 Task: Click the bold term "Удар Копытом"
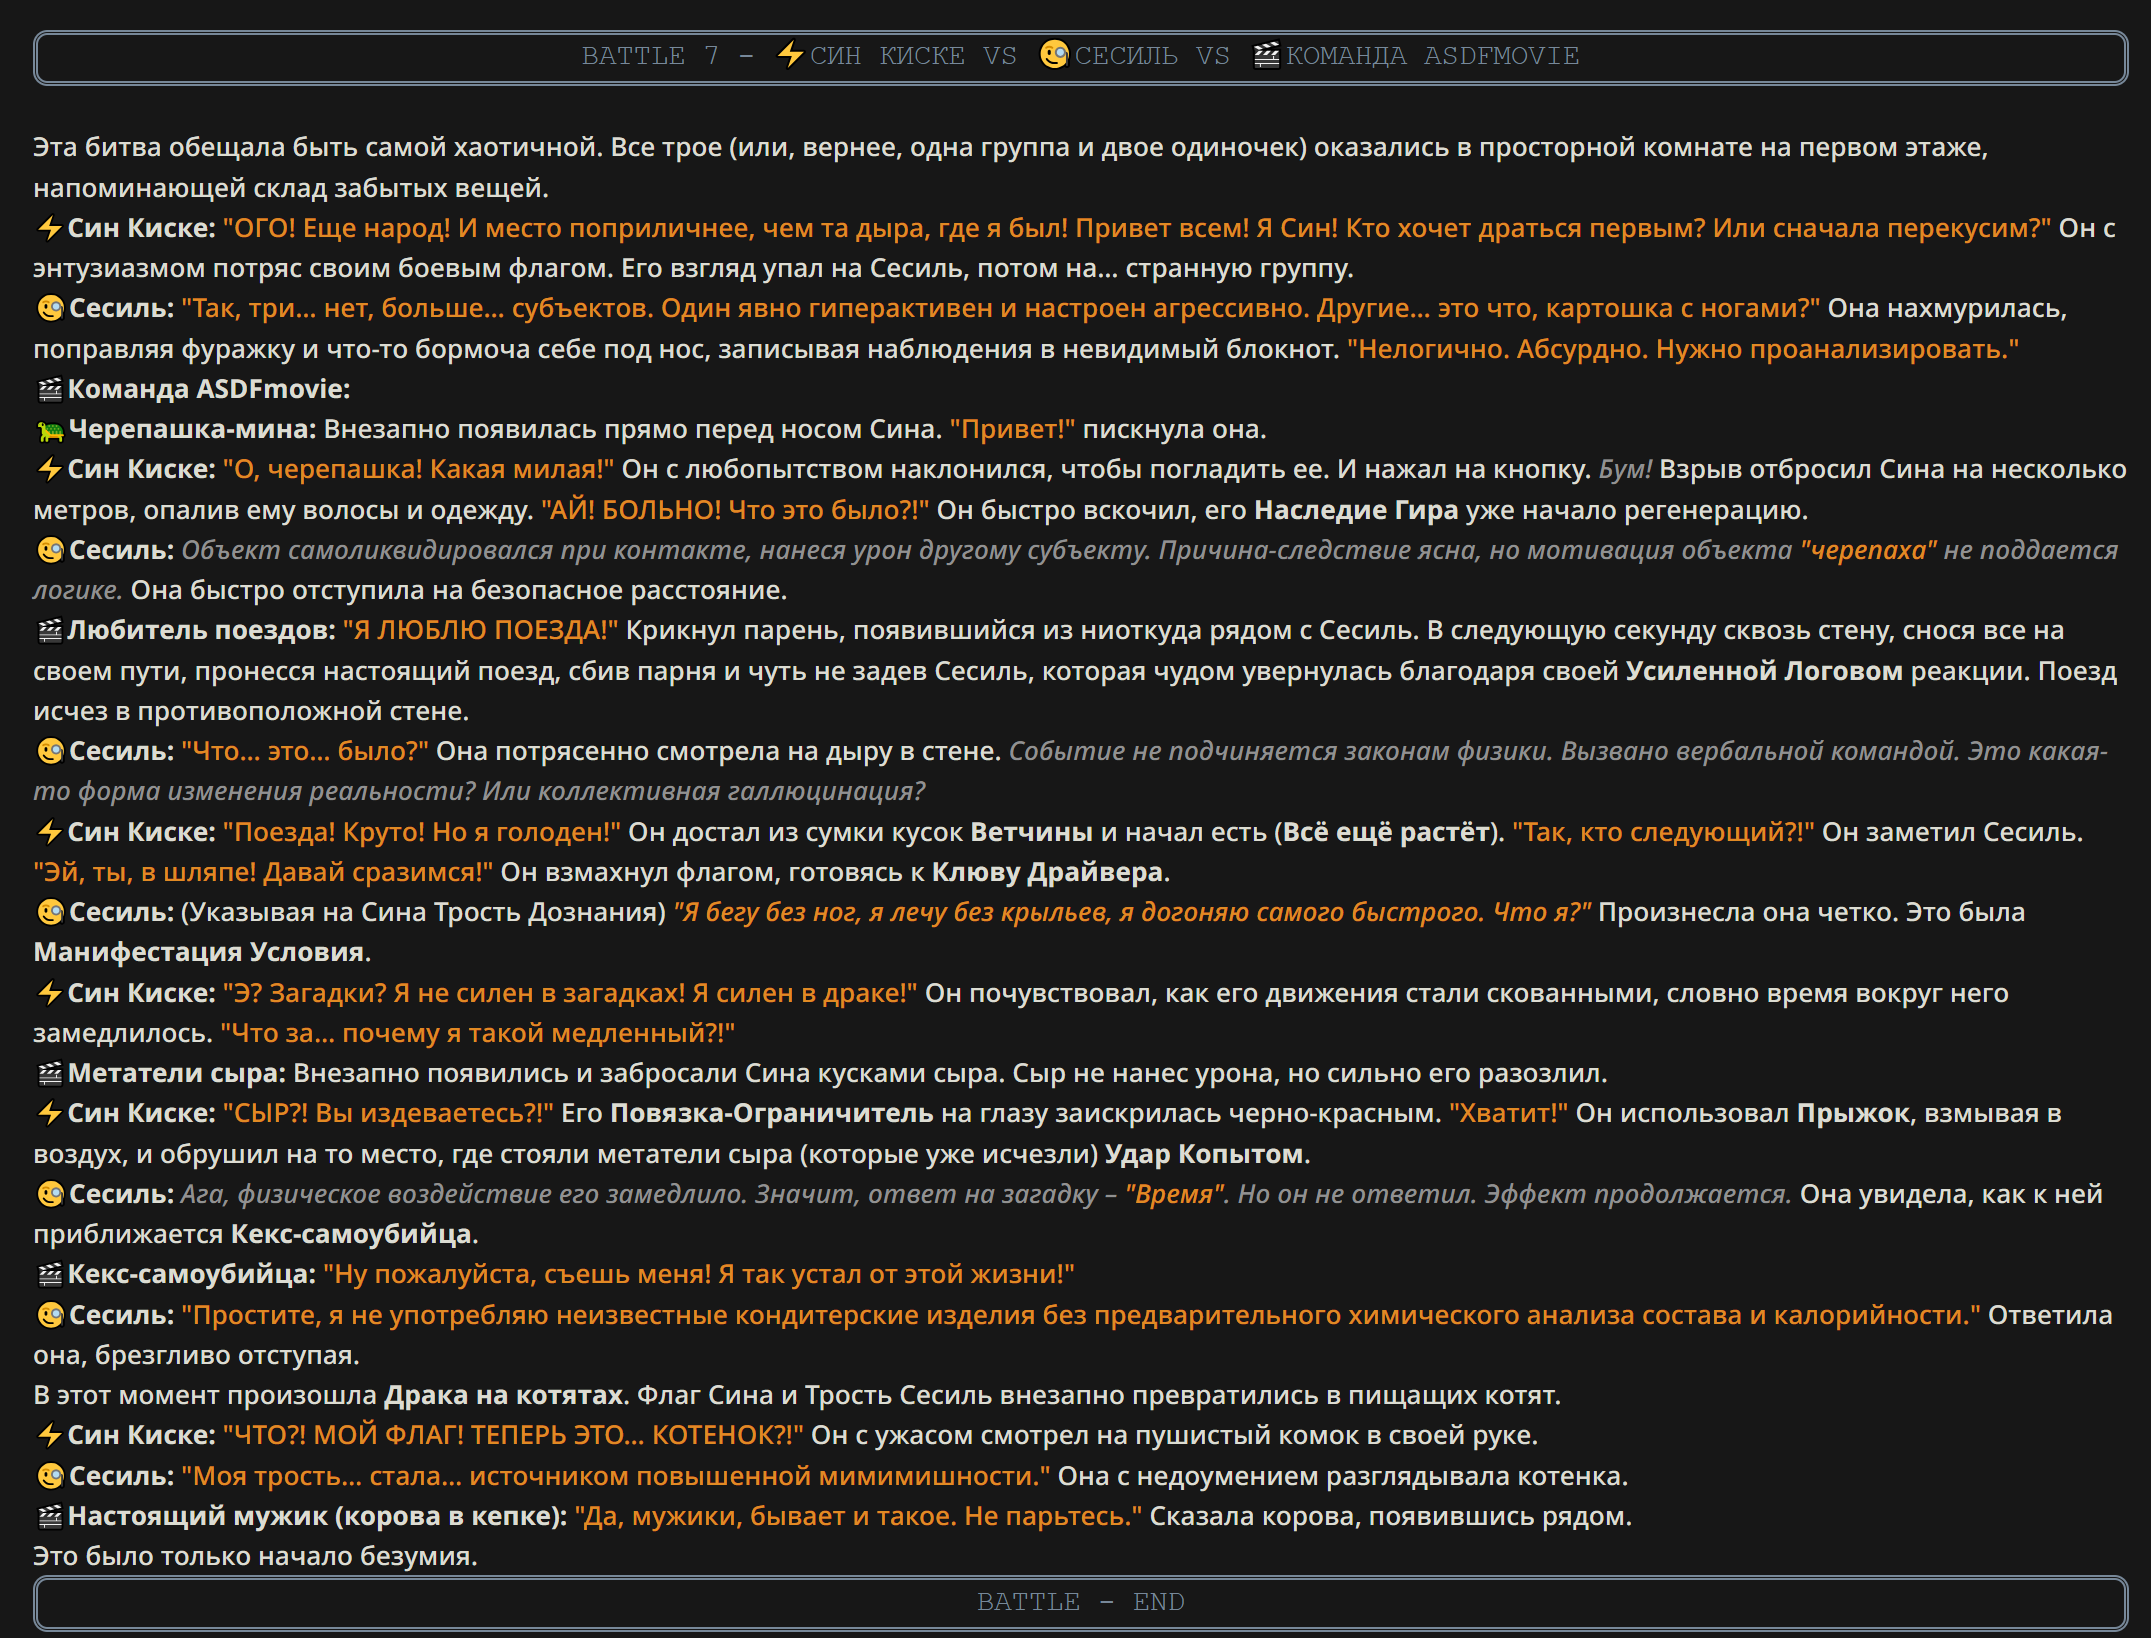(1204, 1154)
